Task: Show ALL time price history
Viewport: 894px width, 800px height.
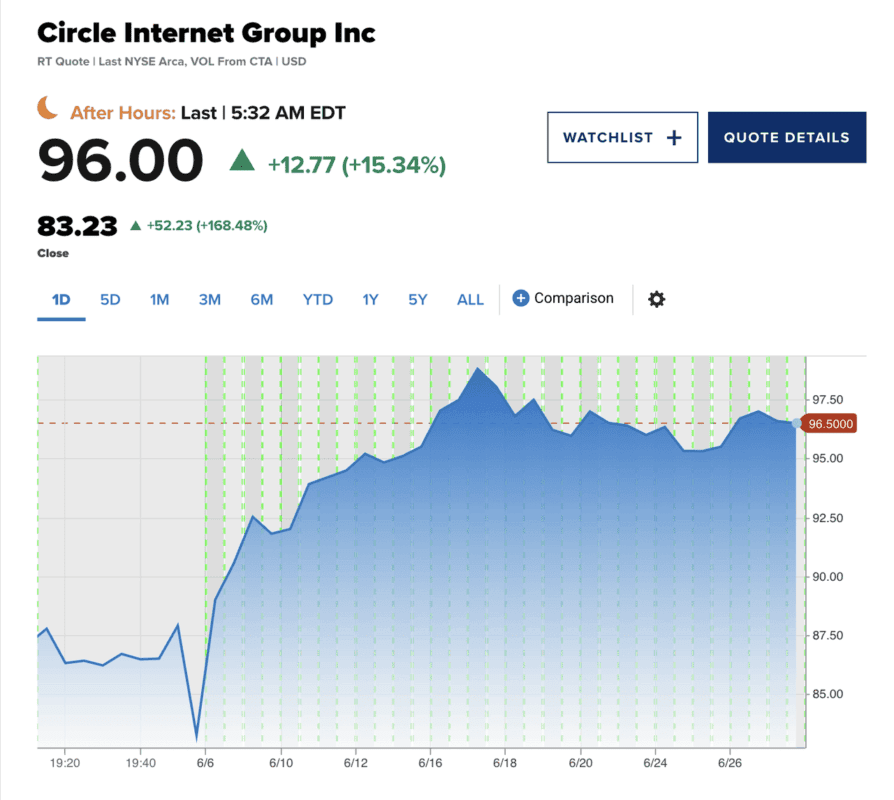Action: 470,299
